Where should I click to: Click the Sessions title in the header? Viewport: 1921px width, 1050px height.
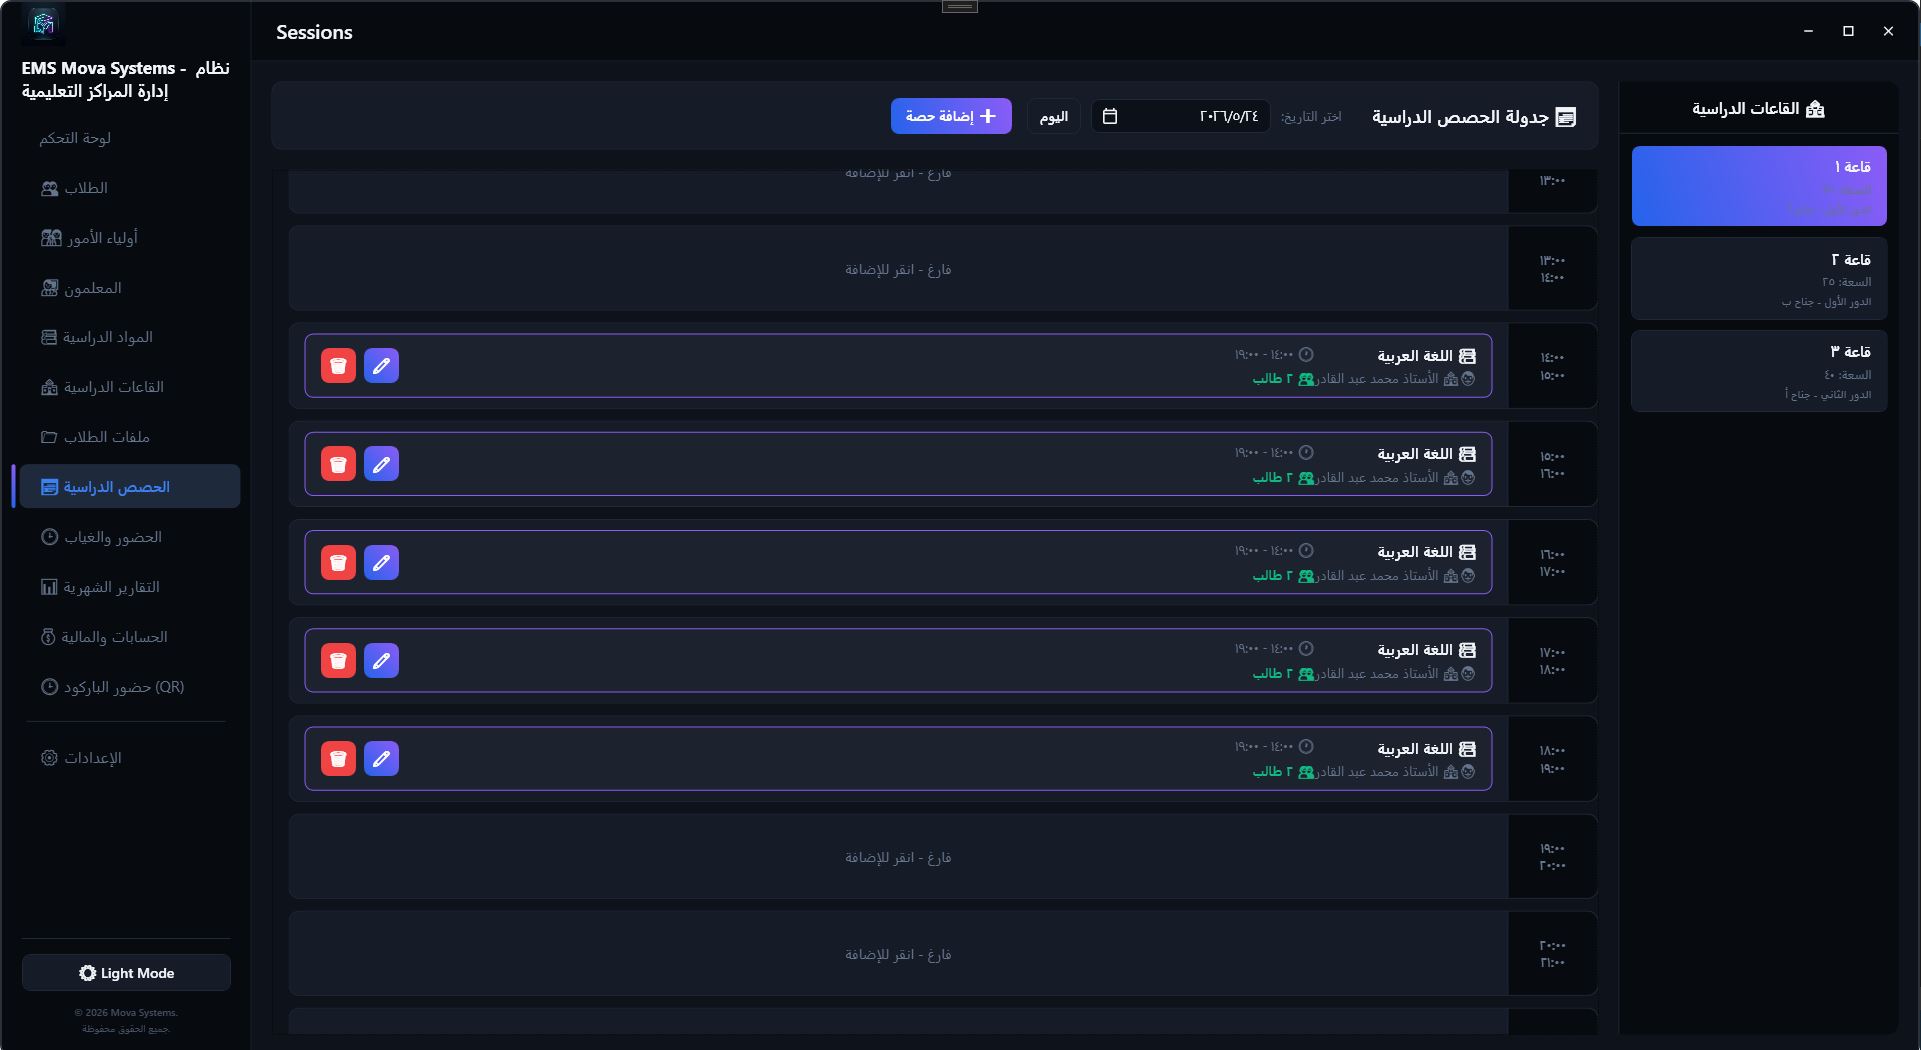click(314, 32)
